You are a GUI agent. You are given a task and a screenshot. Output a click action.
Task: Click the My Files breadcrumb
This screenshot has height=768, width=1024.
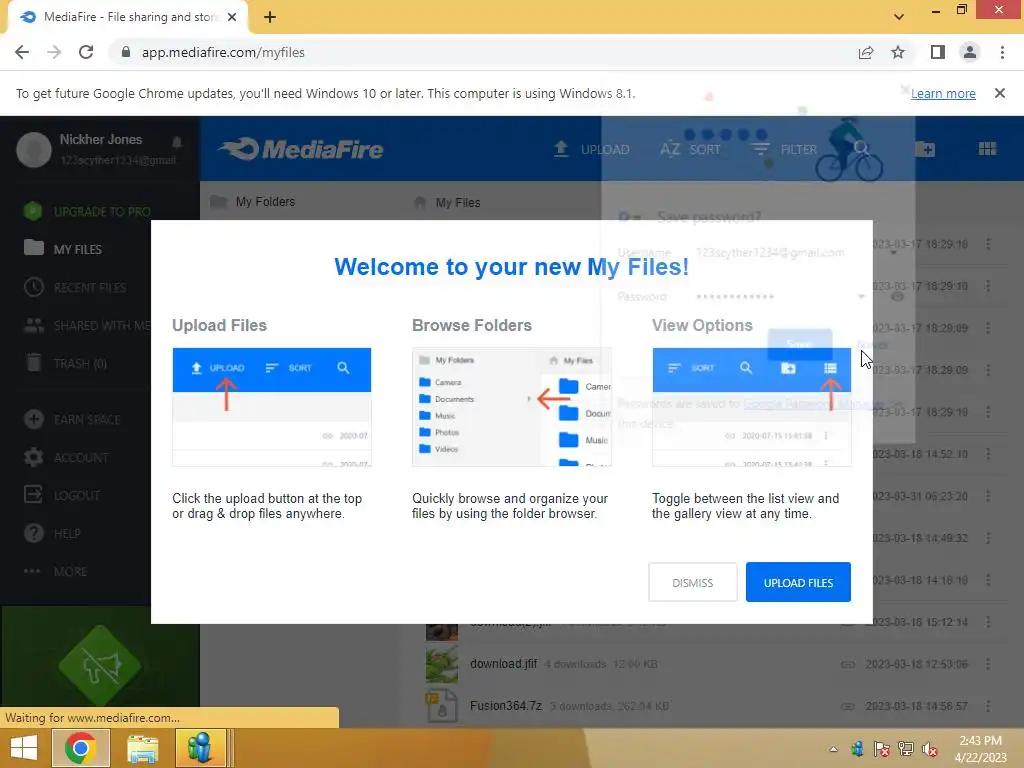[447, 202]
